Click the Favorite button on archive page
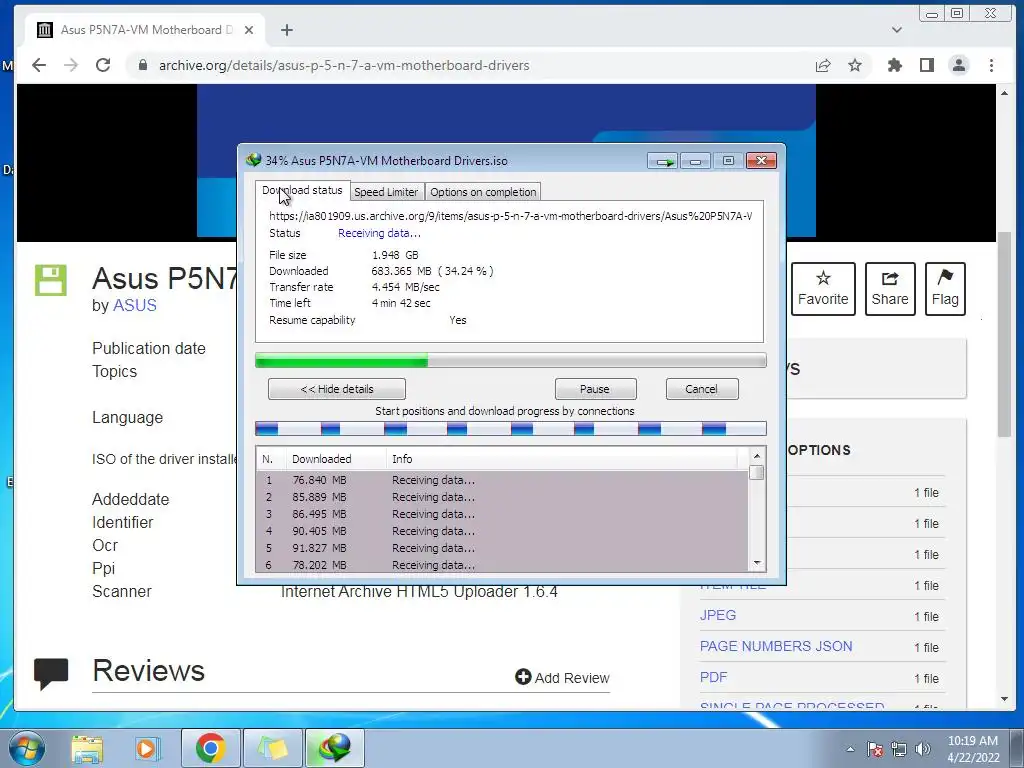This screenshot has width=1024, height=768. pos(823,289)
